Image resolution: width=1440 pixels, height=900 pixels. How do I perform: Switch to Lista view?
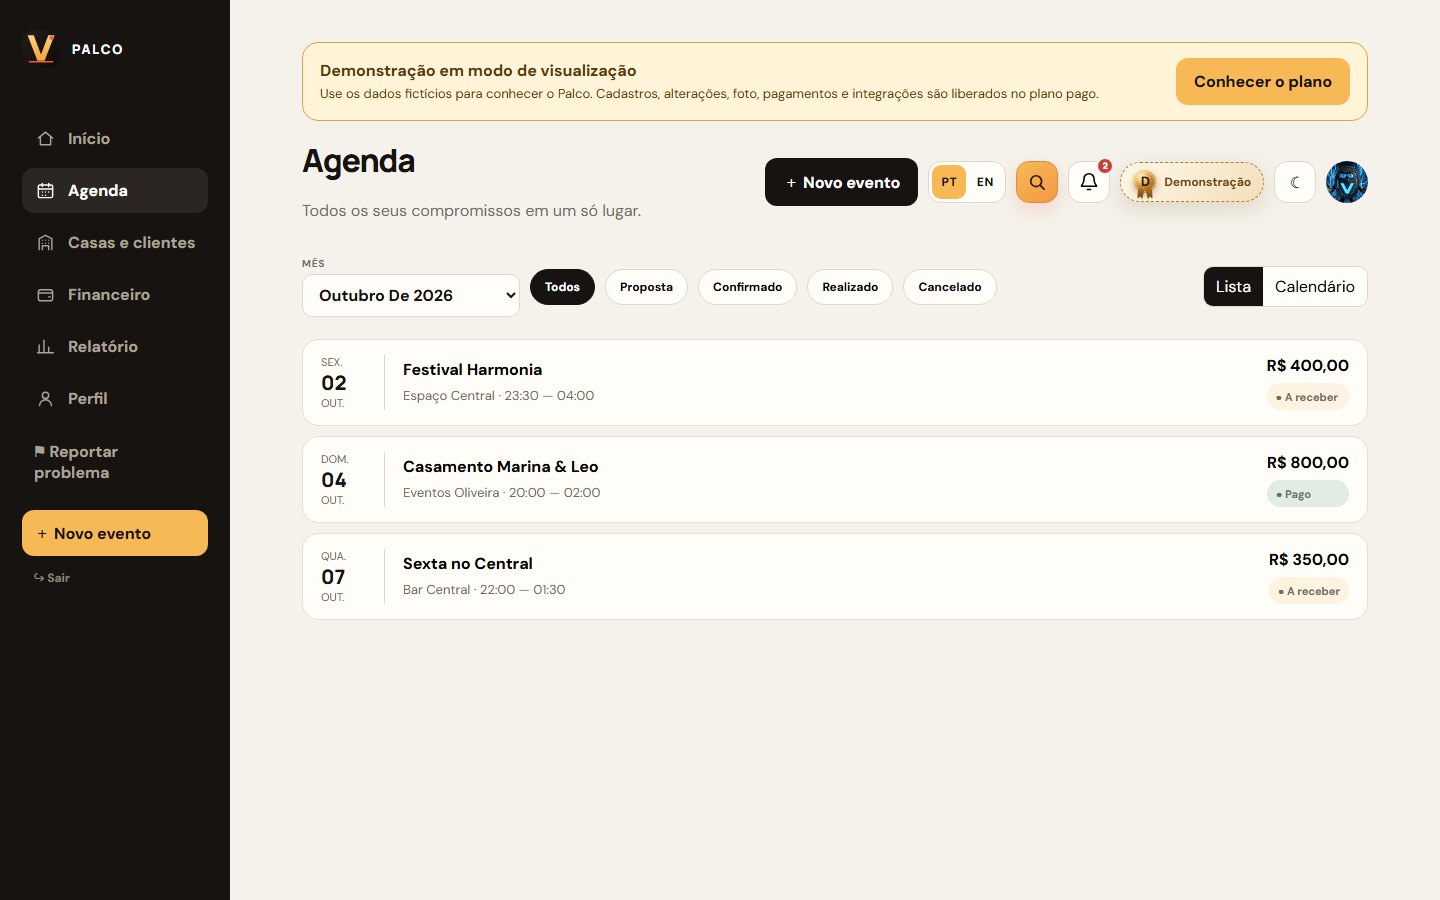click(x=1233, y=286)
